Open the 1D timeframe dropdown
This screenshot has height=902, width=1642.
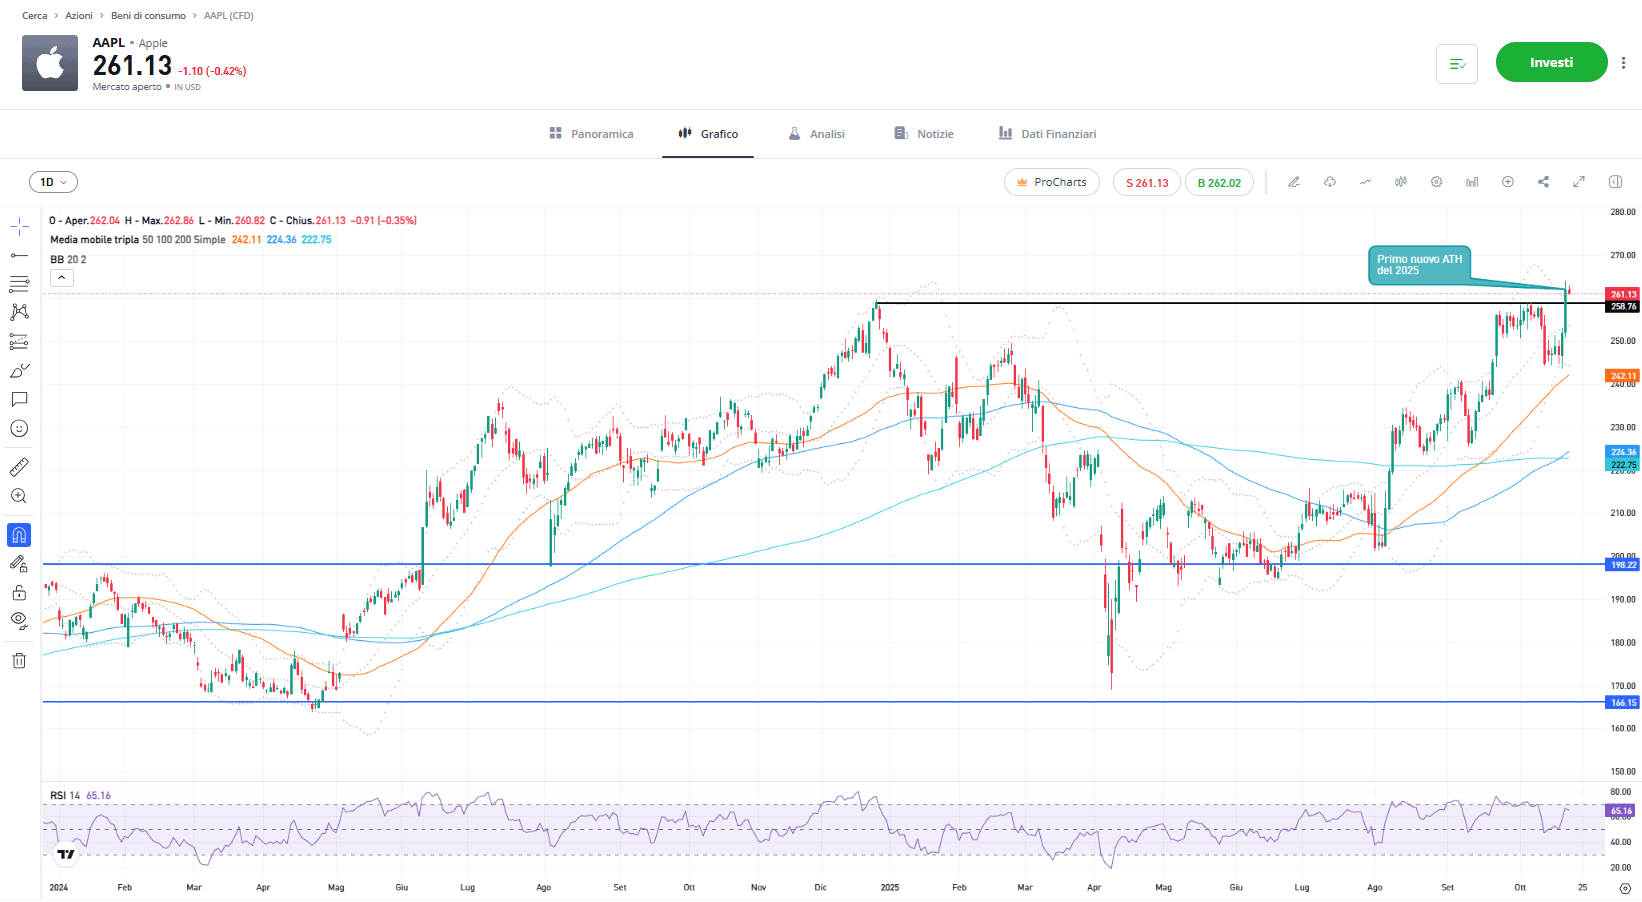pyautogui.click(x=53, y=182)
